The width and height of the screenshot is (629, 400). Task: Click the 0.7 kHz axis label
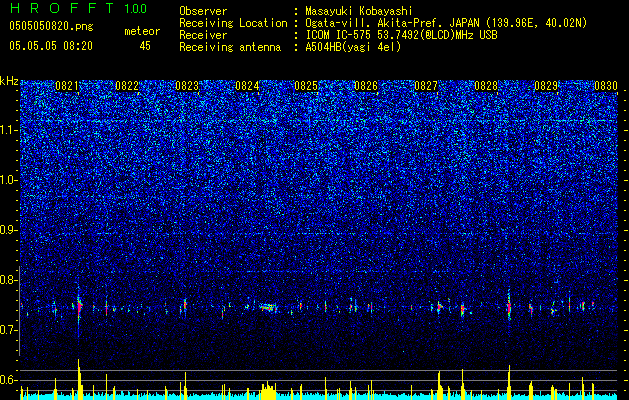tap(9, 330)
